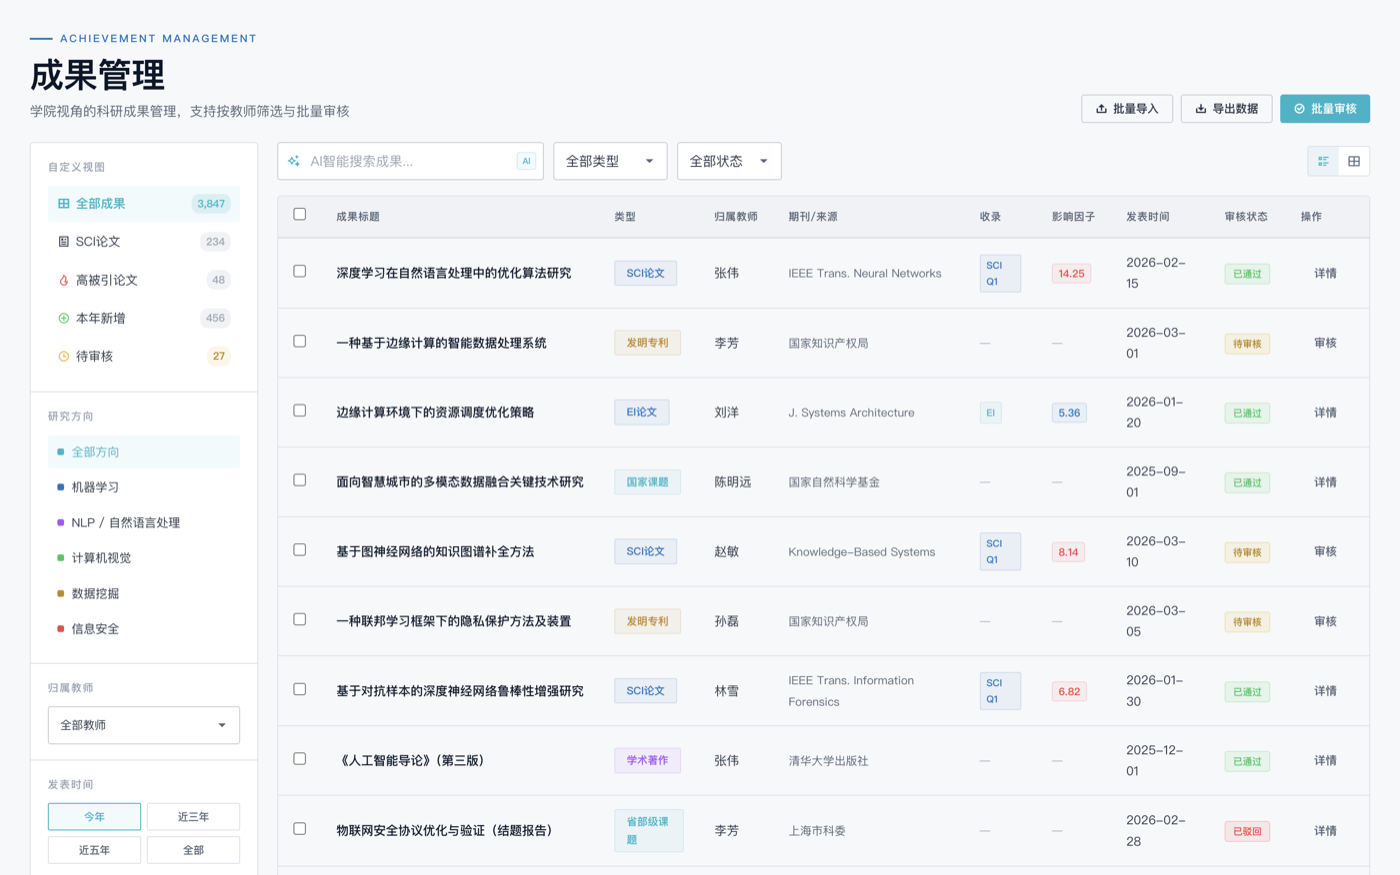The height and width of the screenshot is (875, 1400).
Task: Click 审核 for 李芳's patent entry
Action: click(x=1325, y=342)
